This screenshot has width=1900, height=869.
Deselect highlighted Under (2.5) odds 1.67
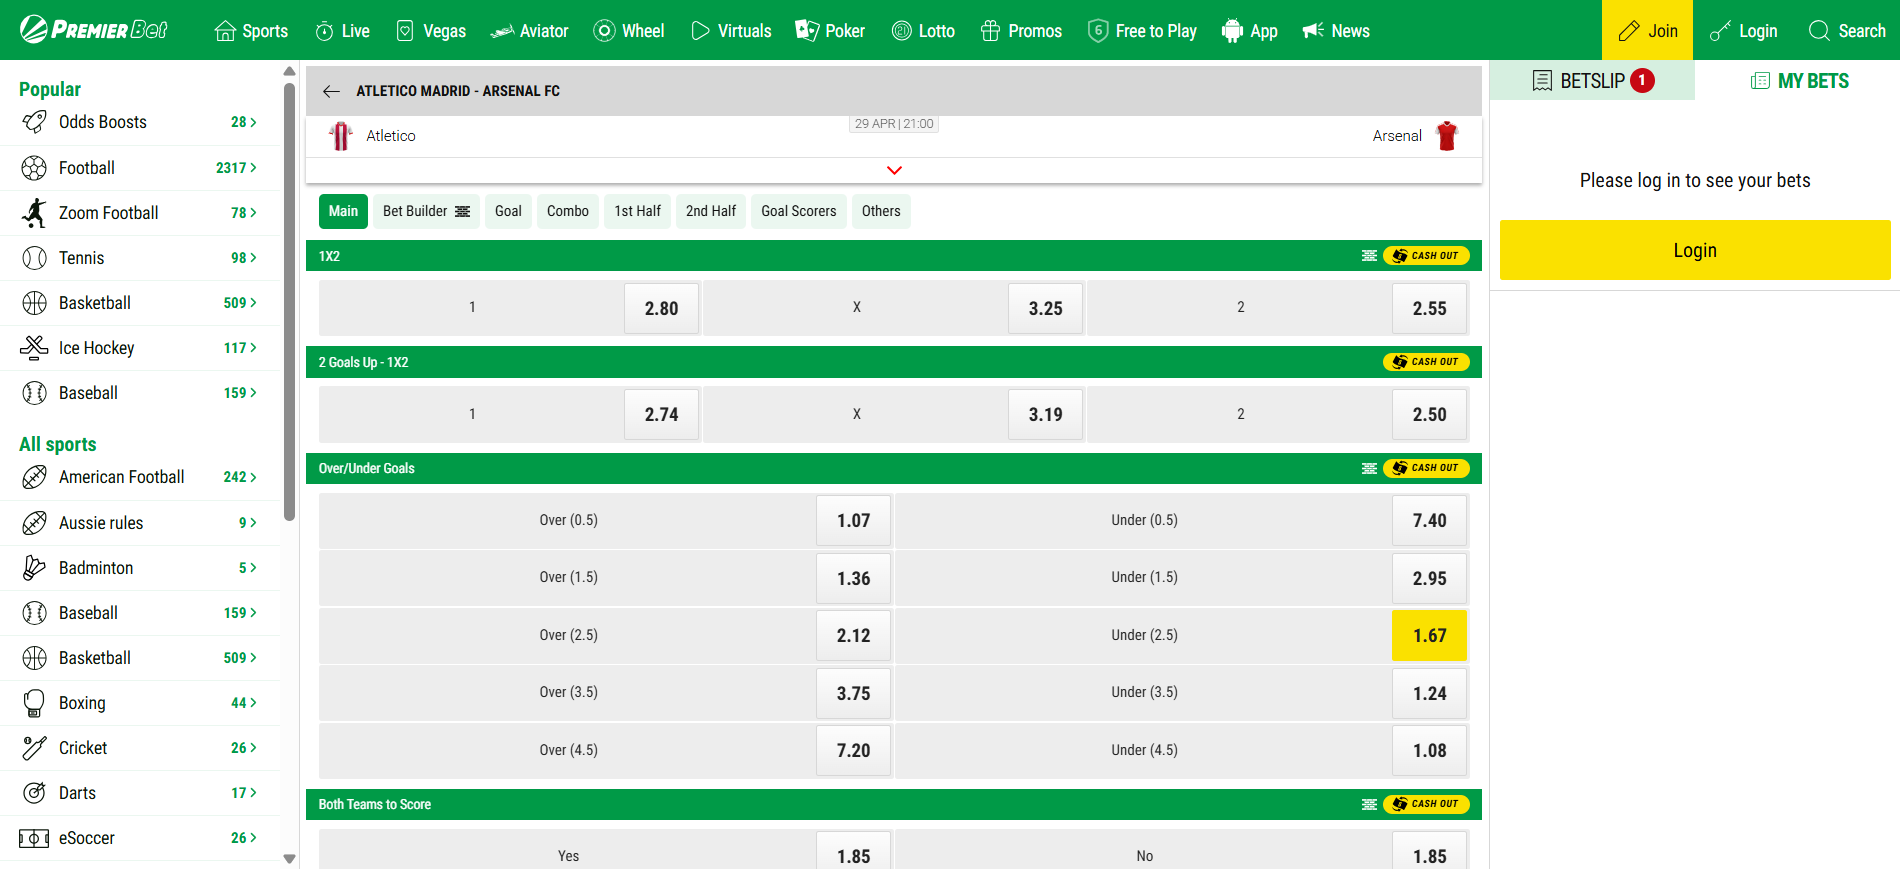[x=1429, y=636]
